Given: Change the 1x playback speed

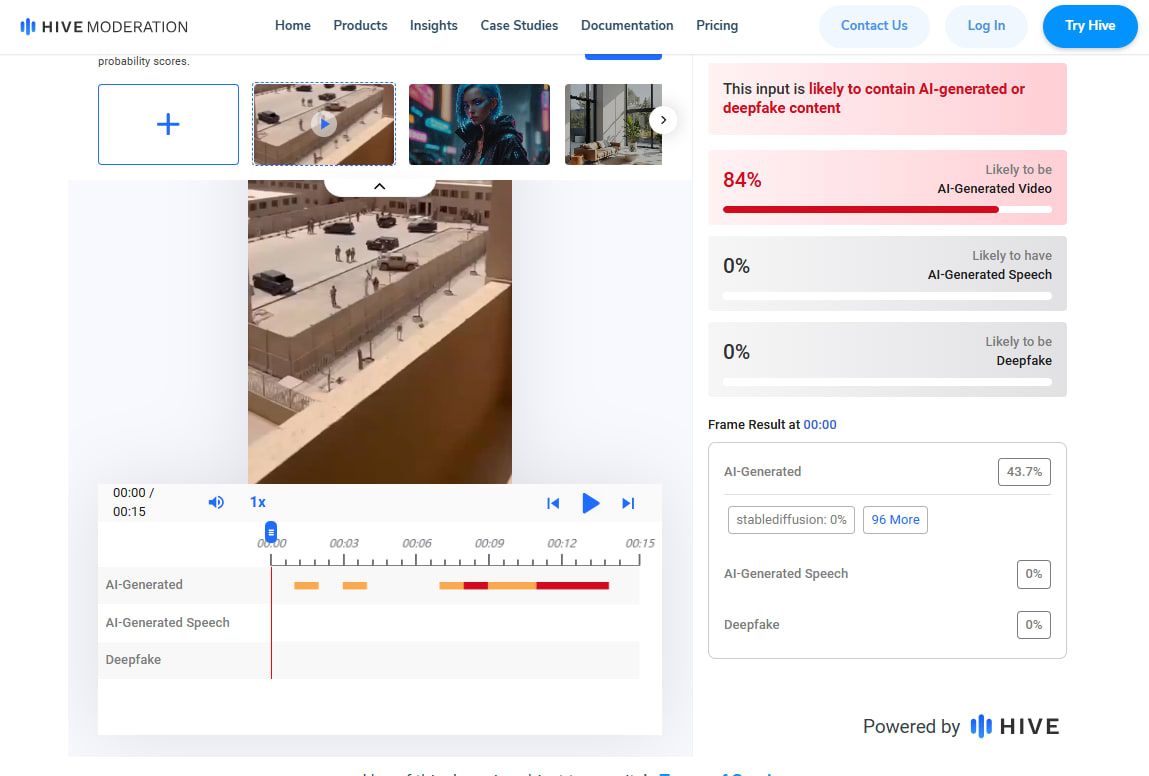Looking at the screenshot, I should click(x=258, y=502).
